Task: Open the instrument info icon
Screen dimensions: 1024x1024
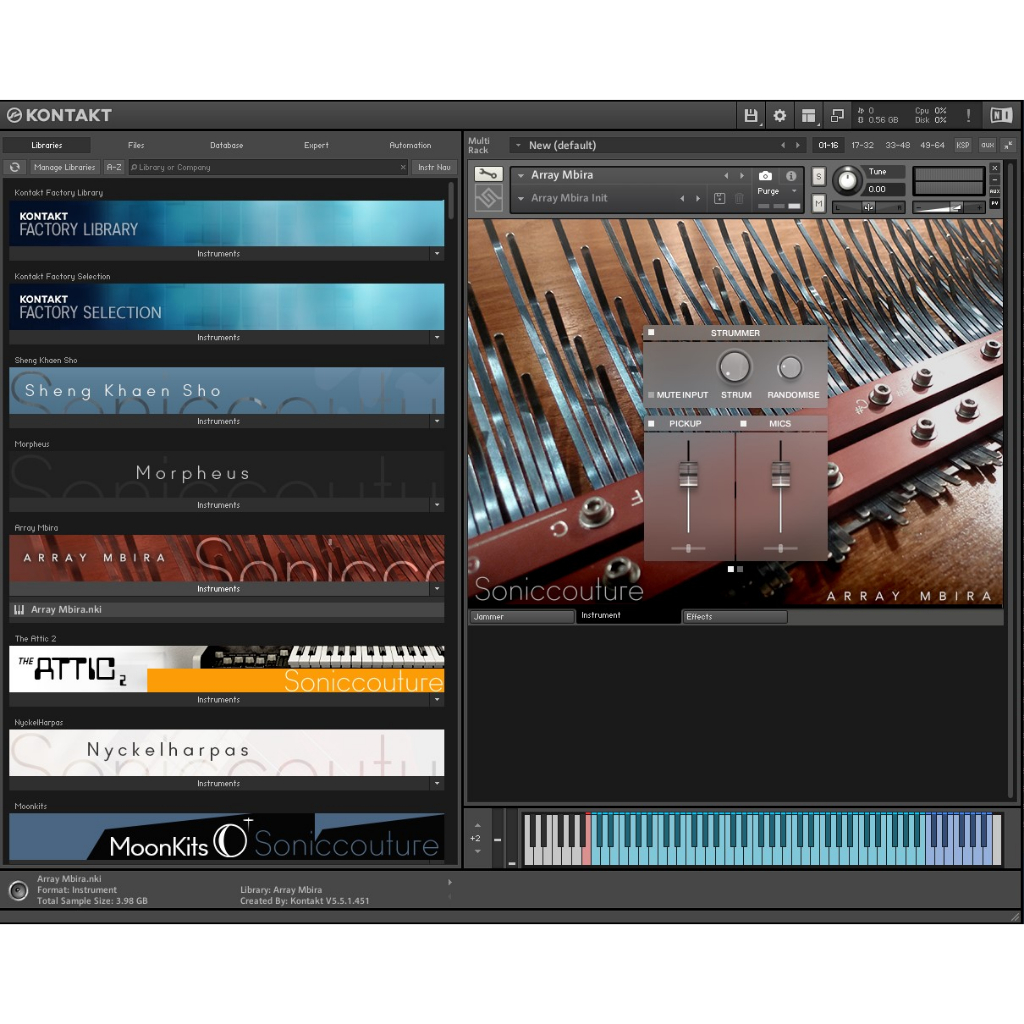Action: click(791, 176)
